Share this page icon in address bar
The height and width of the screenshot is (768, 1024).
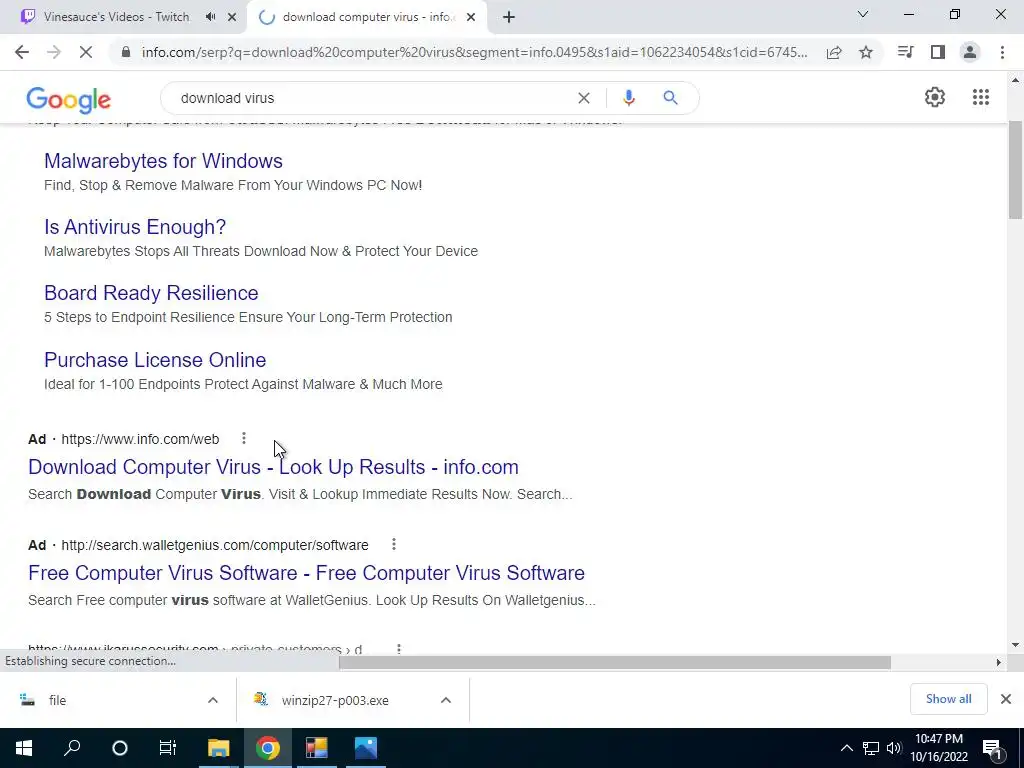834,53
